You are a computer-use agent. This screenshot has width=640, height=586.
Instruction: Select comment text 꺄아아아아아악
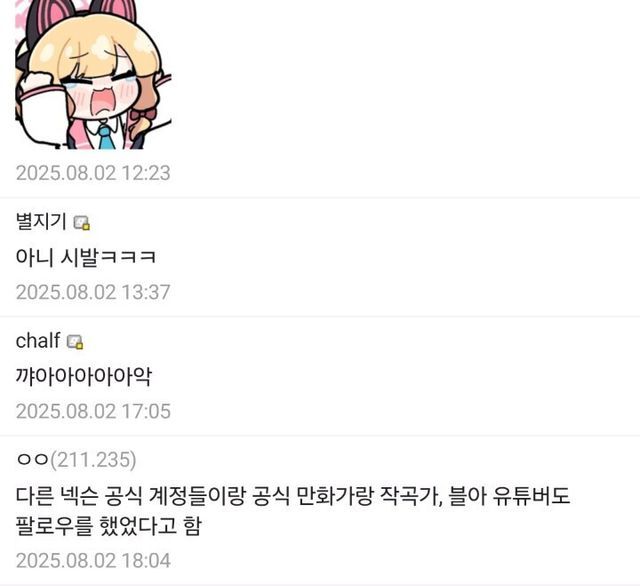tap(84, 376)
